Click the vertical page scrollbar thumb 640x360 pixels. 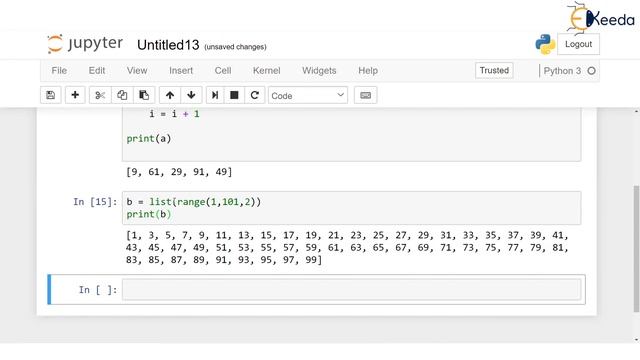(636, 249)
